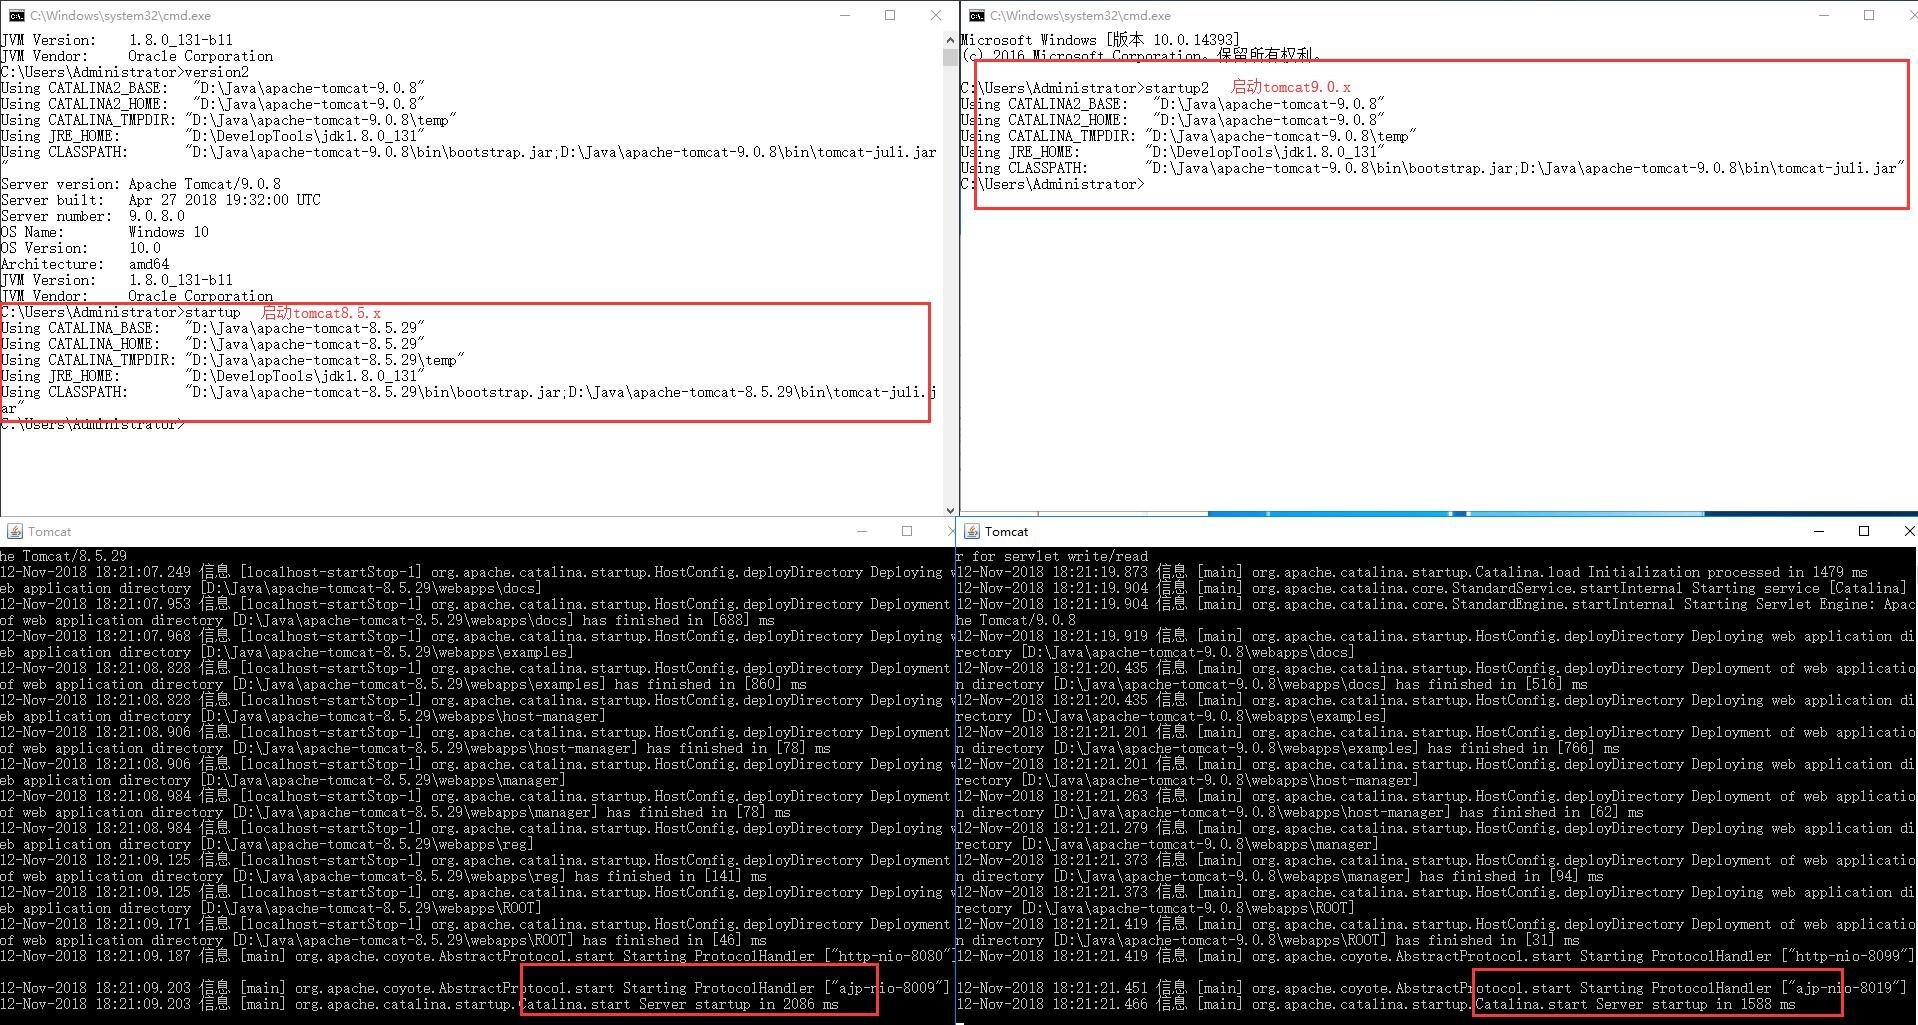
Task: Click the Java icon of bottom-left Tomcat window
Action: point(15,531)
